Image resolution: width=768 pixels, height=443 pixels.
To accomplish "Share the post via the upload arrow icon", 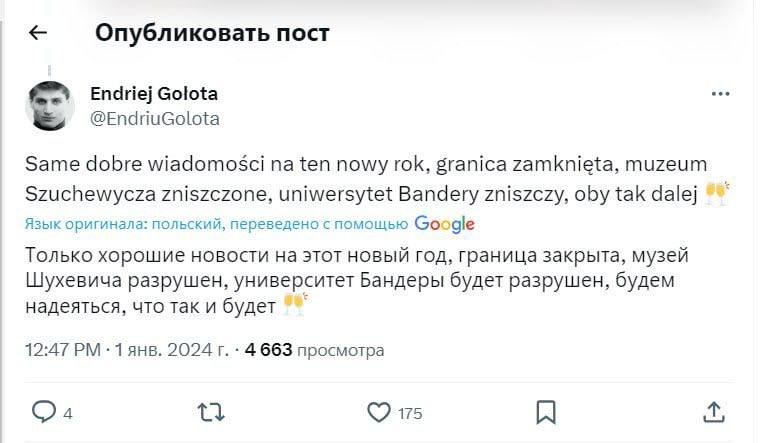I will (x=713, y=412).
